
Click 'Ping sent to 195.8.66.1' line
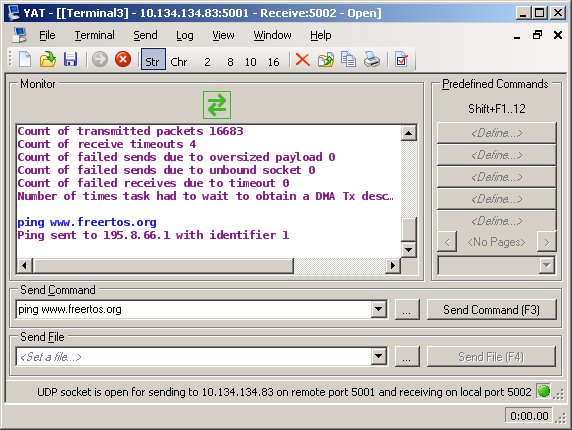coord(153,235)
